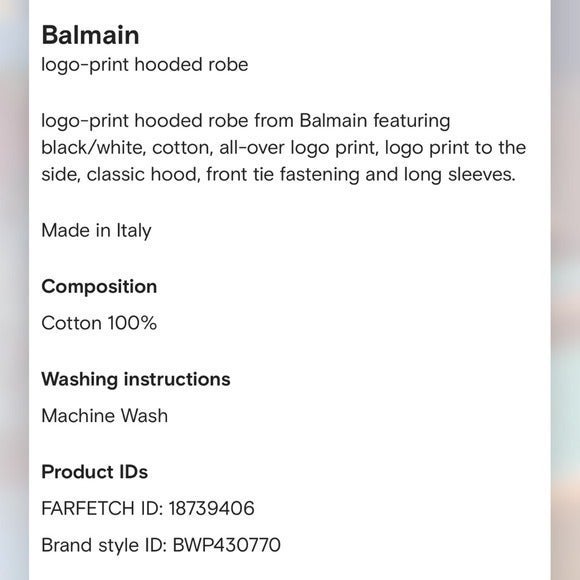Screen dimensions: 580x580
Task: Click the product description paragraph
Action: (283, 148)
